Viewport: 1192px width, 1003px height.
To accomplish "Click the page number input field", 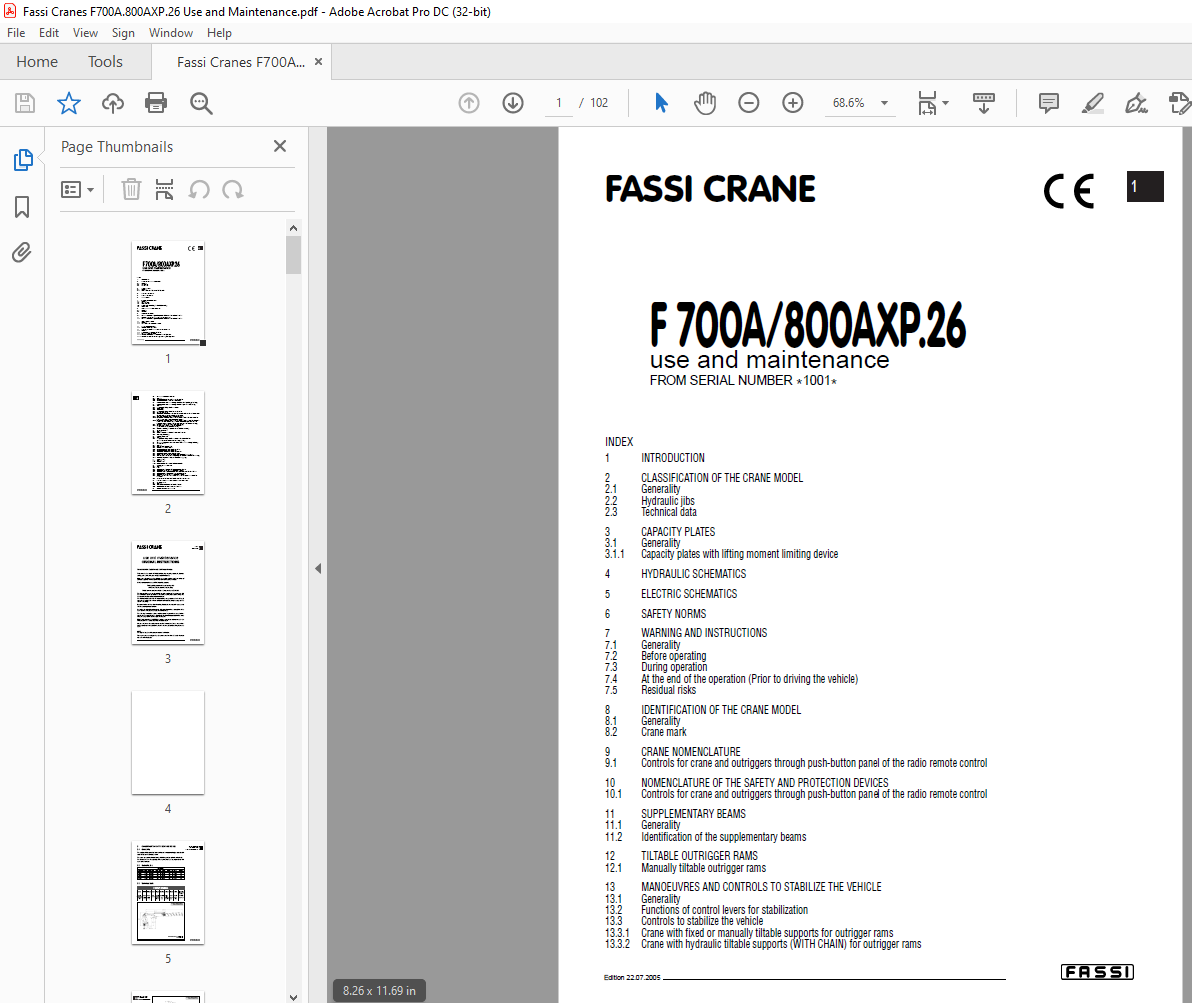I will (x=559, y=103).
